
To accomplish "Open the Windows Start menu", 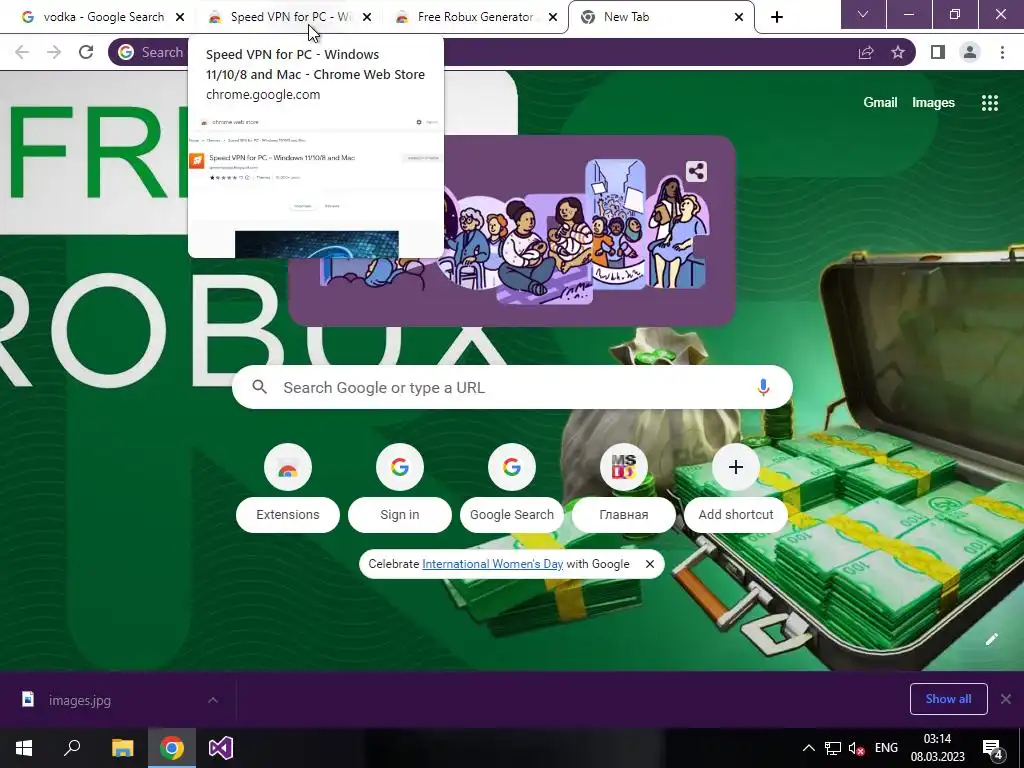I will pyautogui.click(x=24, y=748).
